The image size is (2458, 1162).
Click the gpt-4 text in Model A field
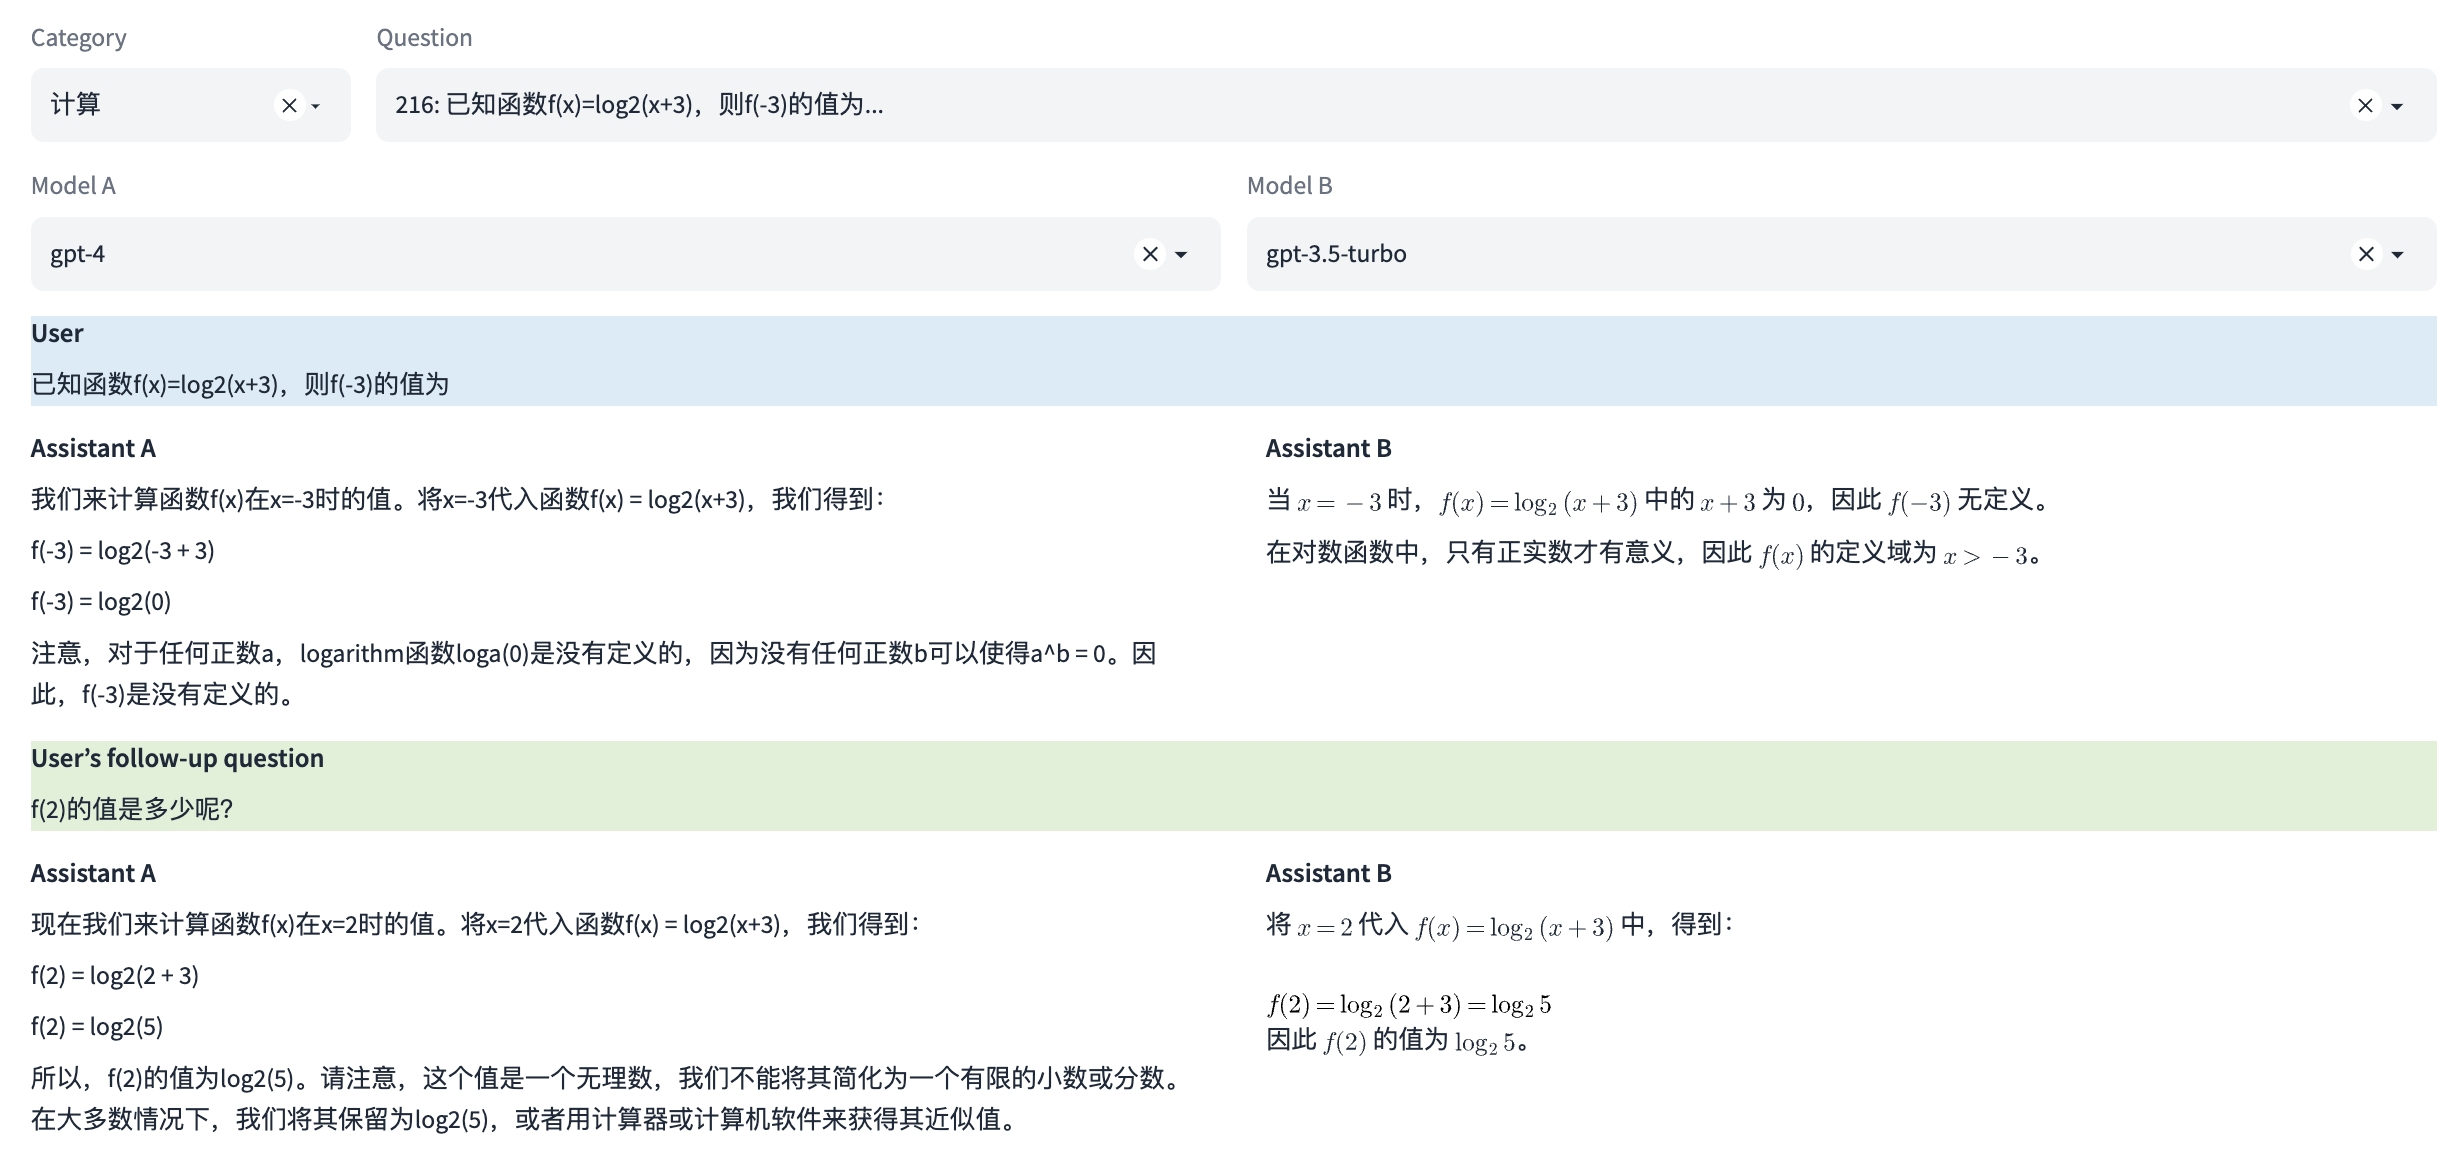point(78,254)
